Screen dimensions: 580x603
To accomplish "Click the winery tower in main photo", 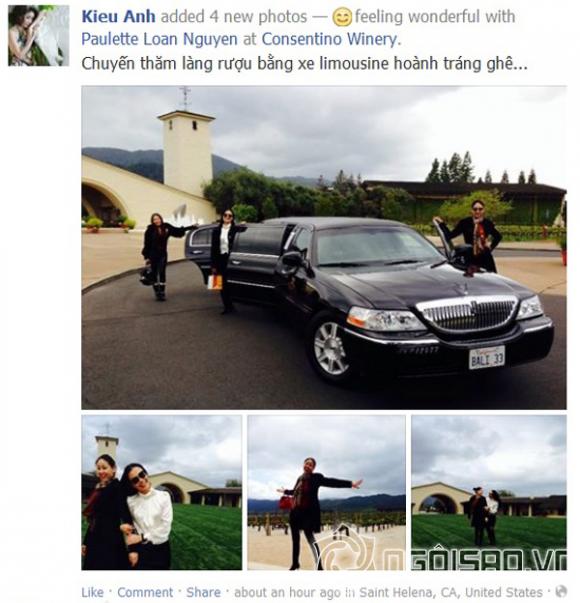I will pos(187,152).
